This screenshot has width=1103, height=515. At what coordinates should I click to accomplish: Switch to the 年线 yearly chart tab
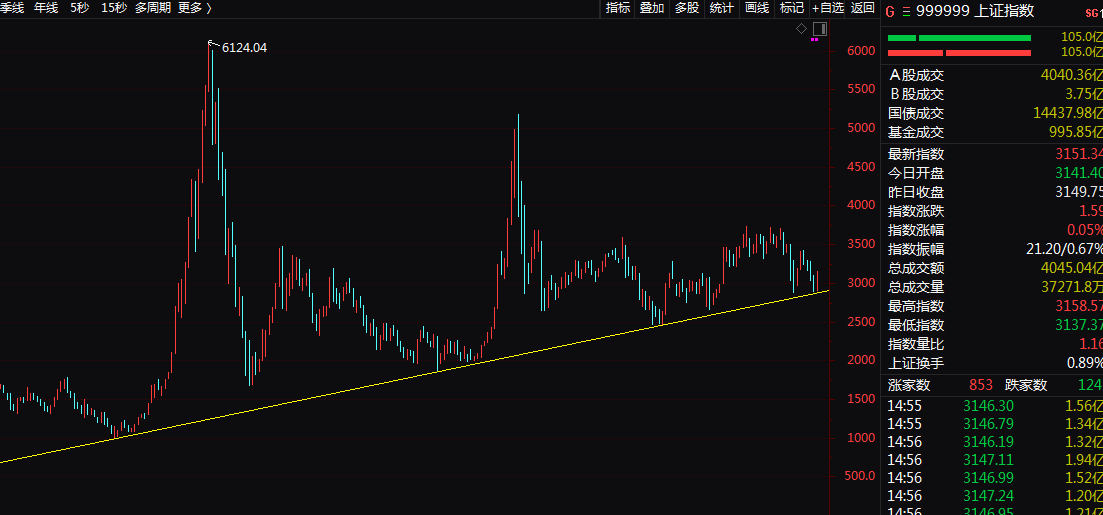click(46, 8)
